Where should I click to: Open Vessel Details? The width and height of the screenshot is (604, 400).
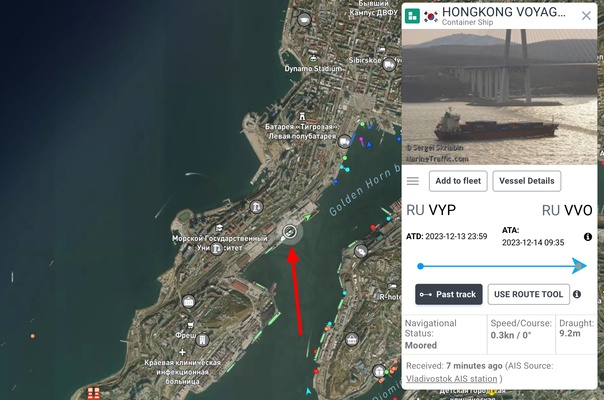[527, 181]
